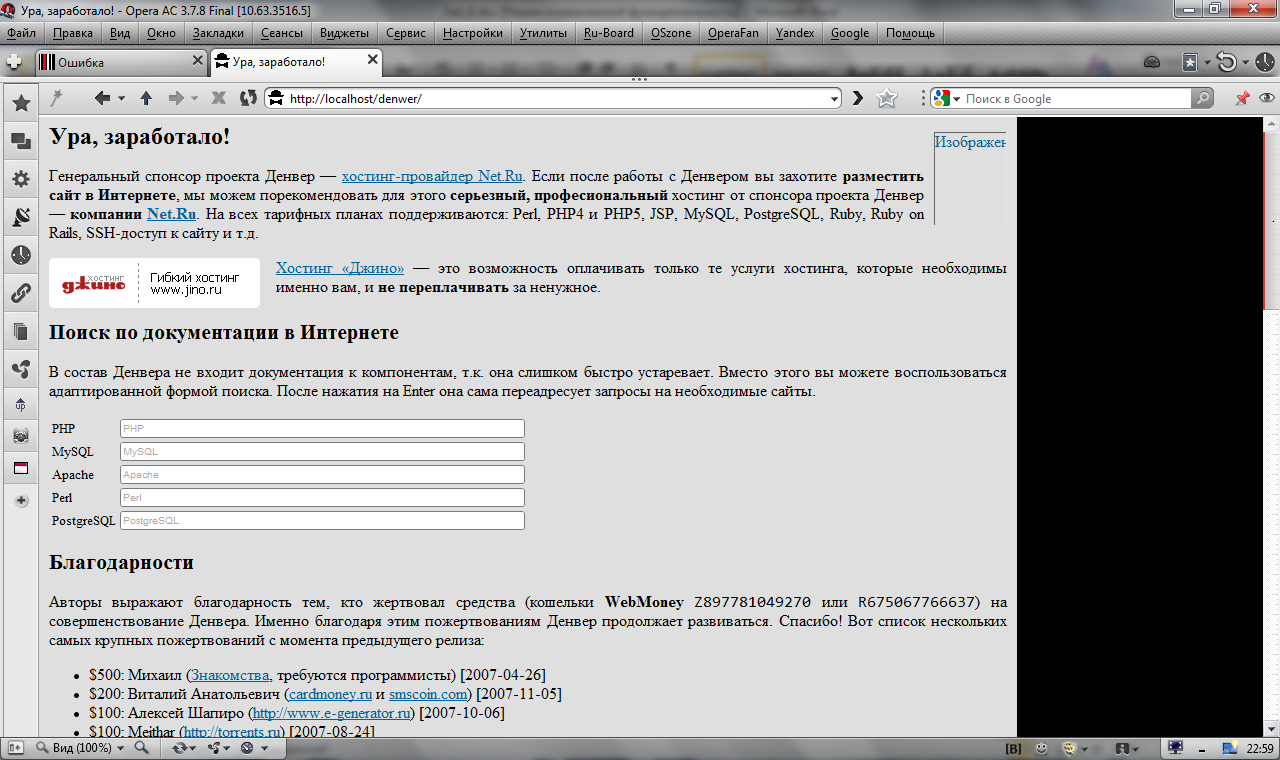Image resolution: width=1280 pixels, height=760 pixels.
Task: Focus the MySQL search field
Action: point(322,451)
